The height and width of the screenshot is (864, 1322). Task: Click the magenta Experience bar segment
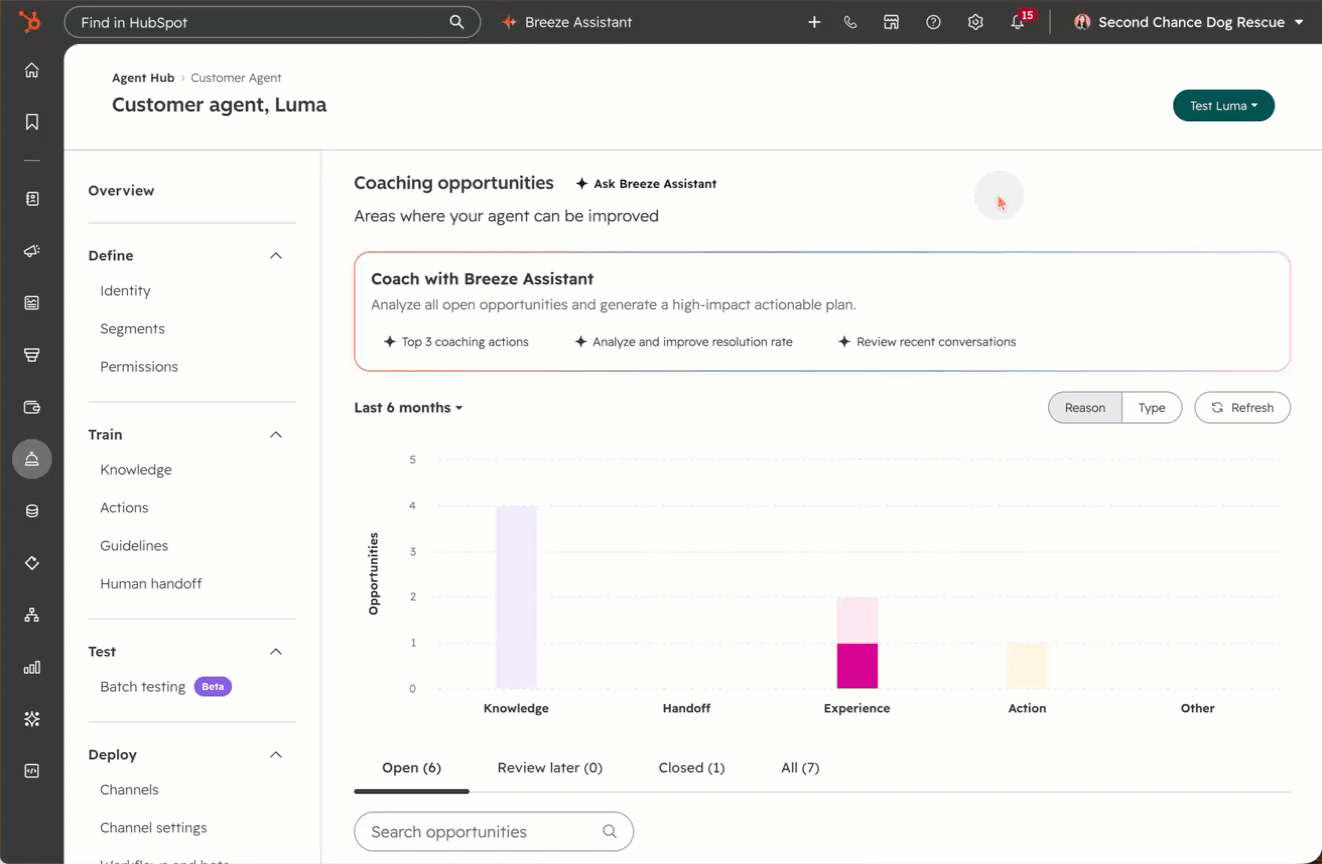coord(857,666)
